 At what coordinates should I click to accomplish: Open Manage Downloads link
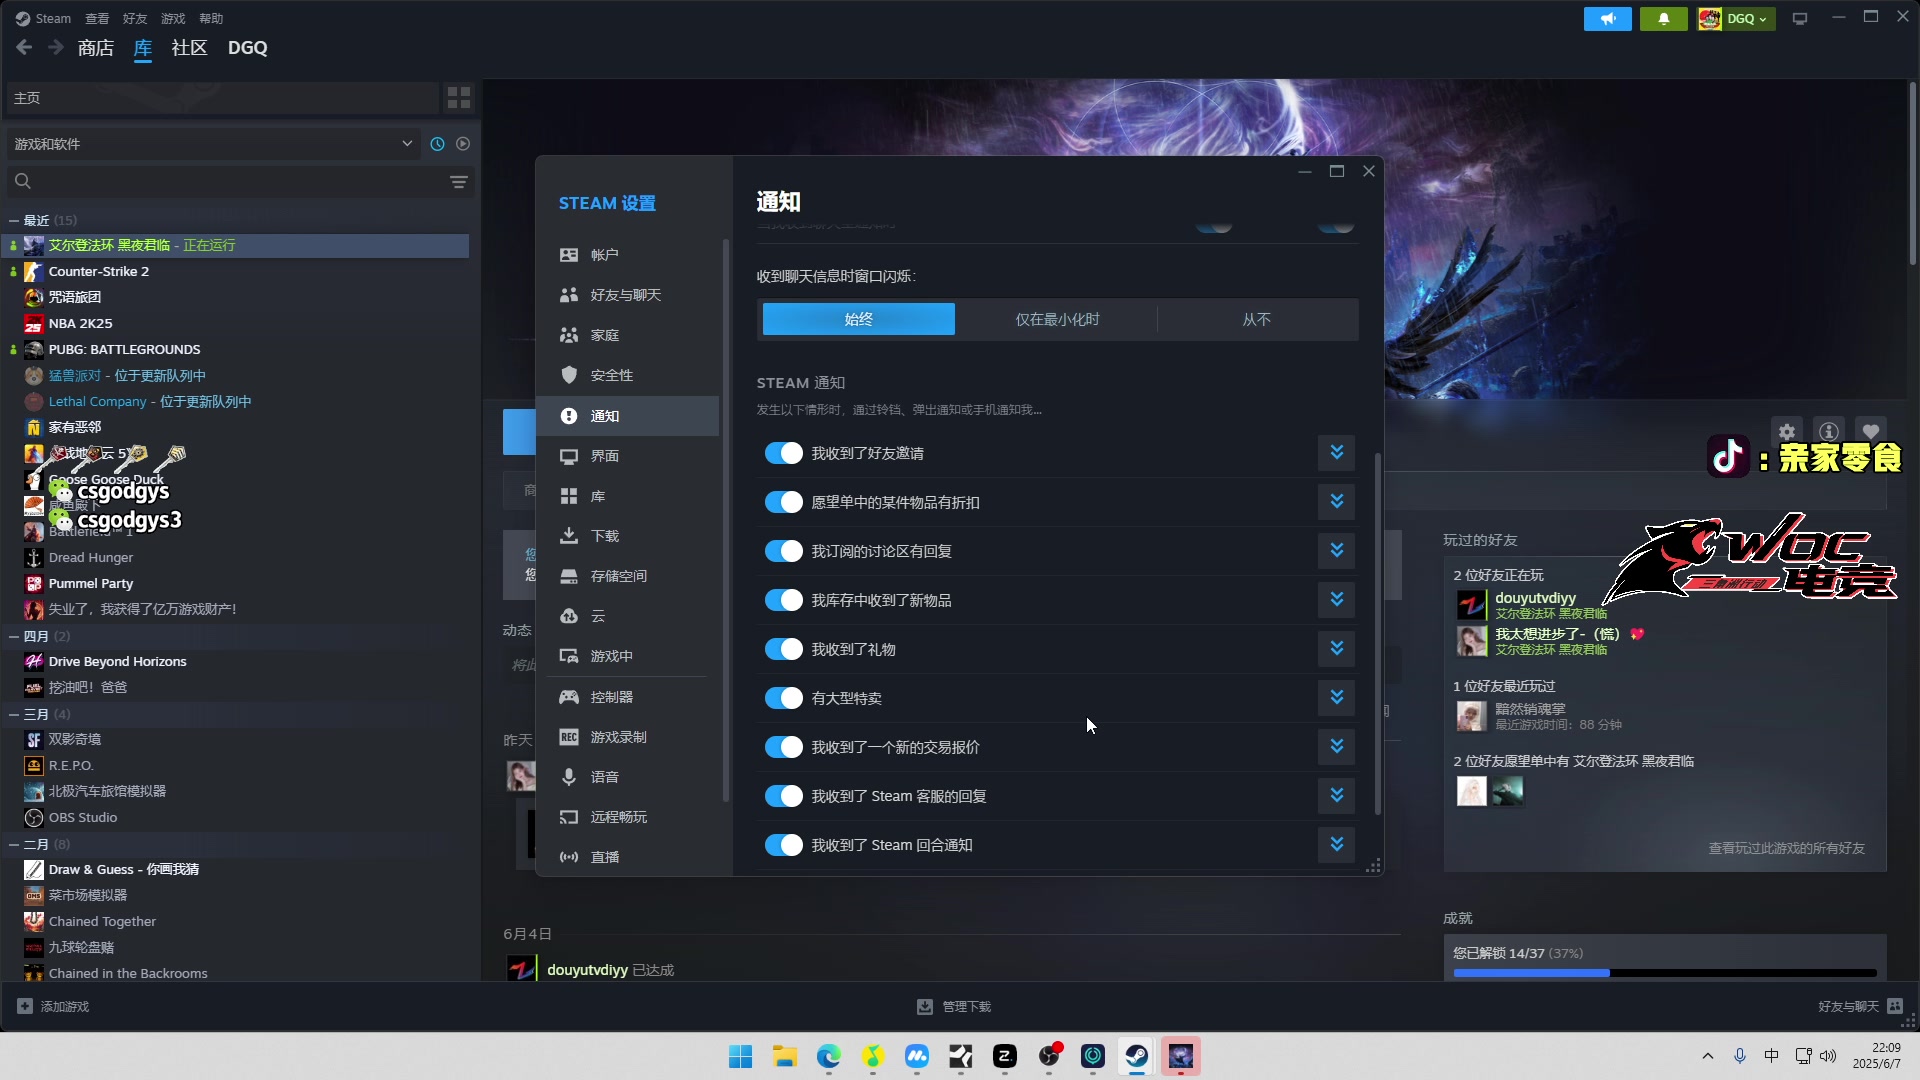(954, 1006)
